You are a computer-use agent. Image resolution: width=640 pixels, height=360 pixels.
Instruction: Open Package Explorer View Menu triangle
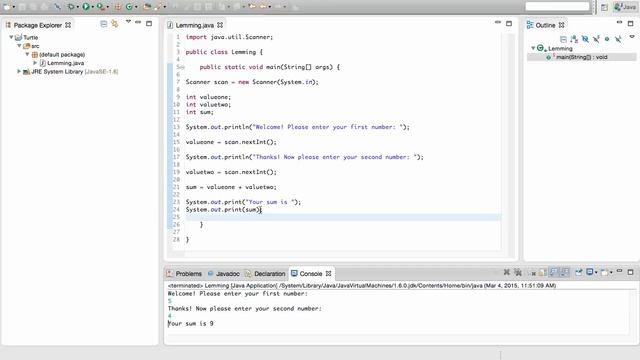point(128,22)
